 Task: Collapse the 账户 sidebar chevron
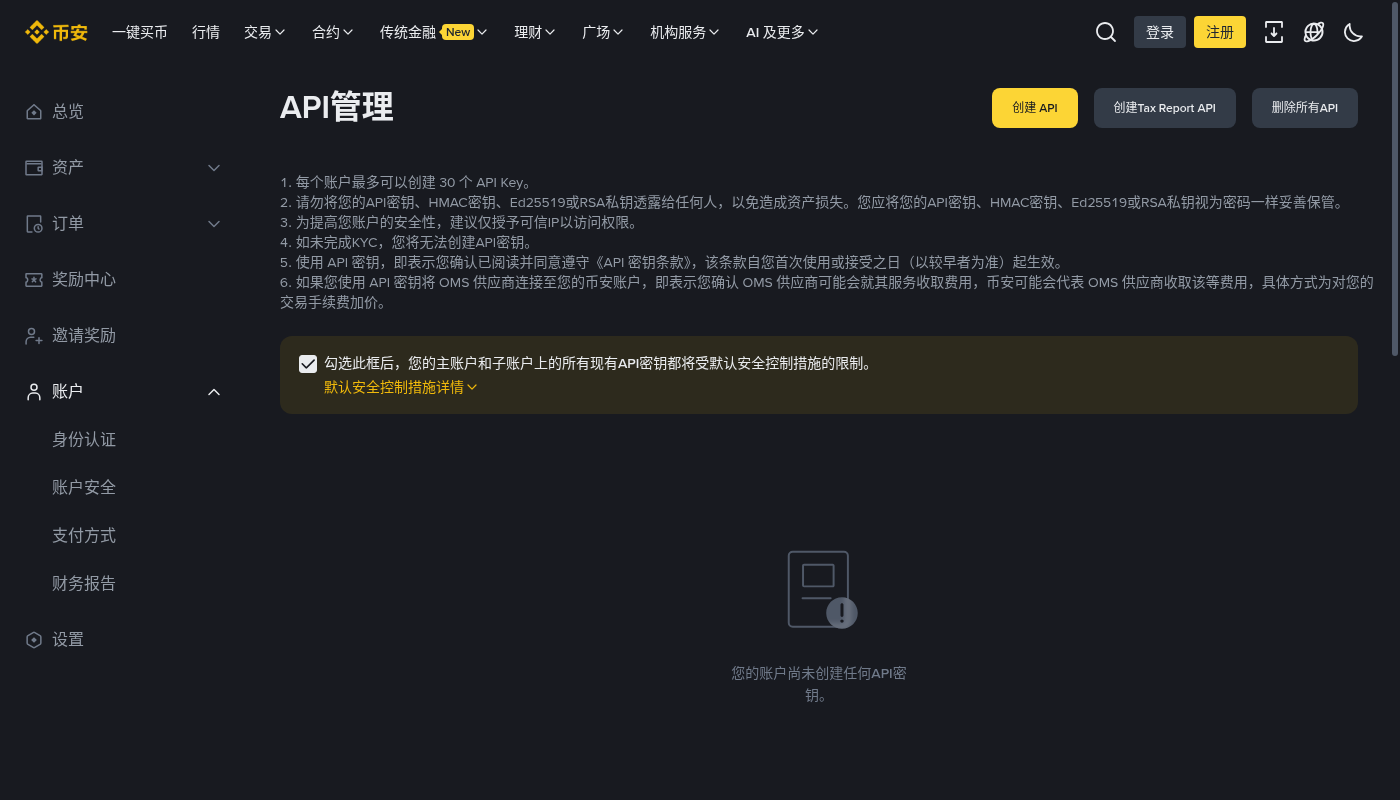click(214, 392)
